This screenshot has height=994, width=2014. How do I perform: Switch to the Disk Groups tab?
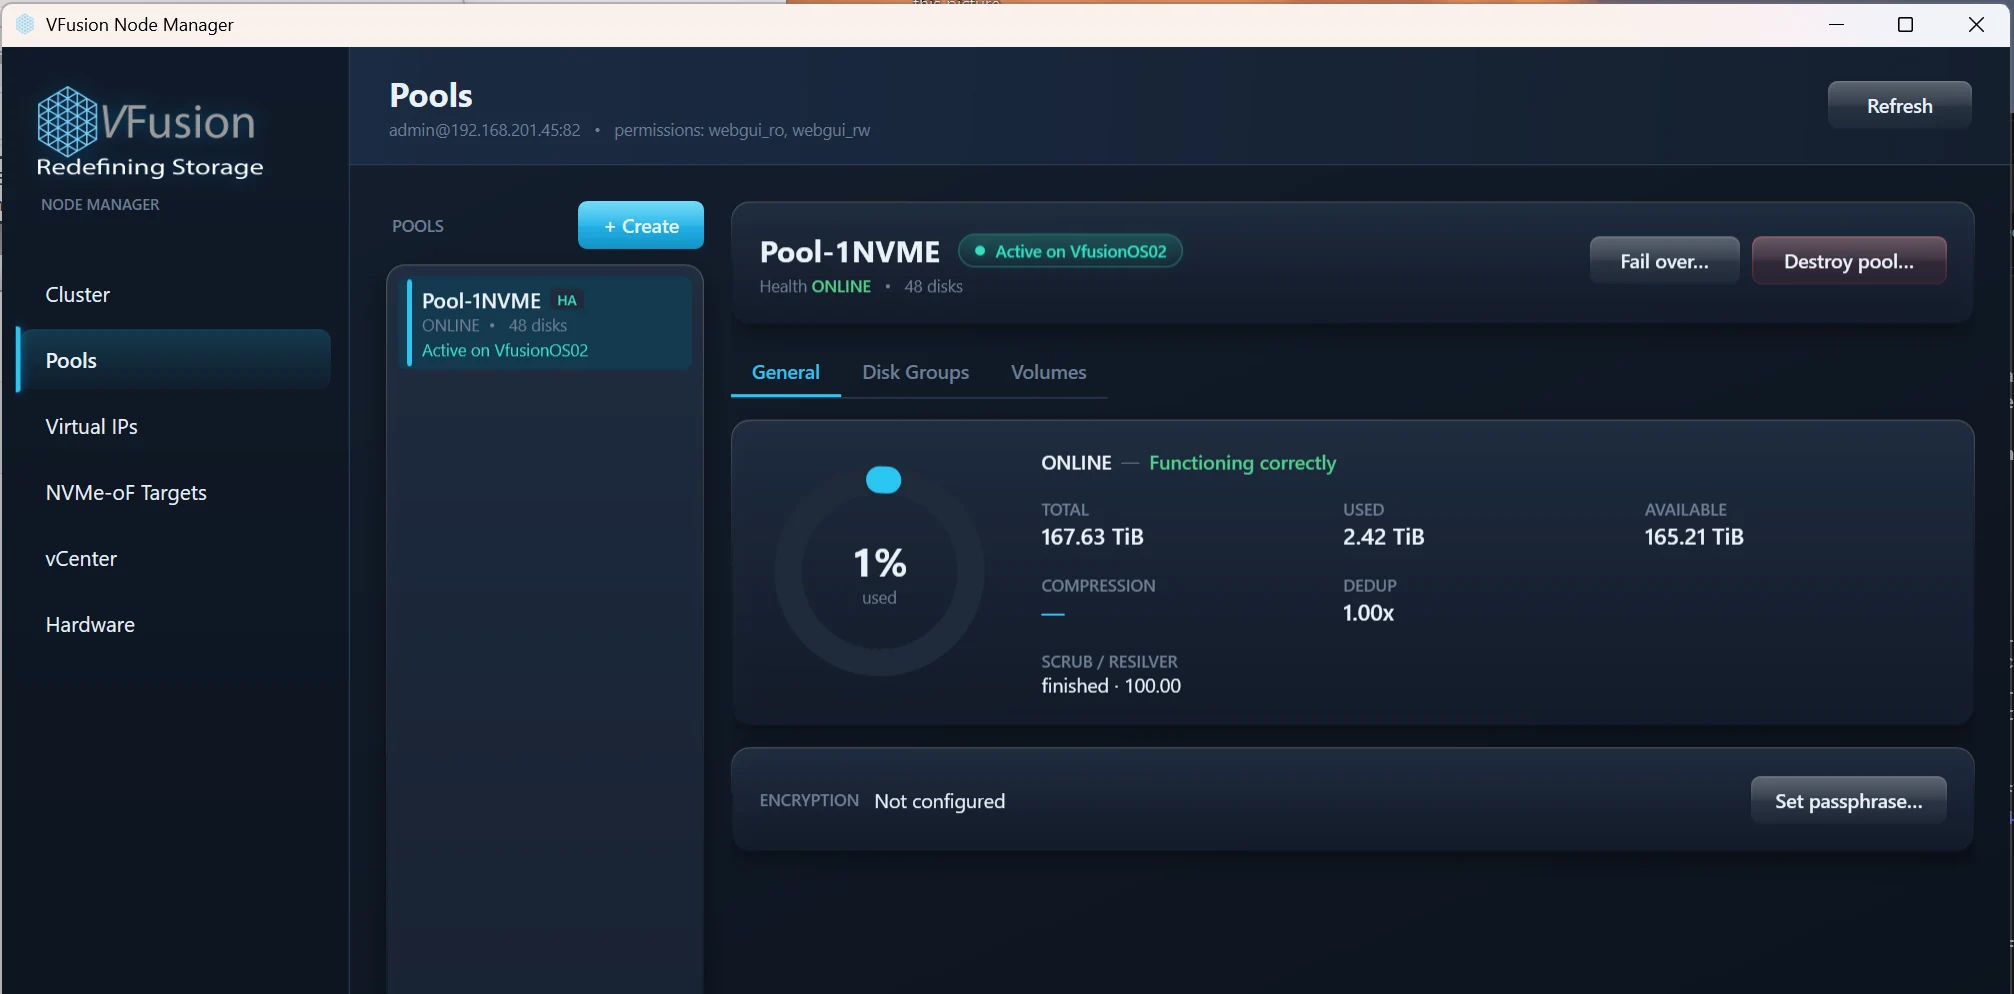click(915, 372)
